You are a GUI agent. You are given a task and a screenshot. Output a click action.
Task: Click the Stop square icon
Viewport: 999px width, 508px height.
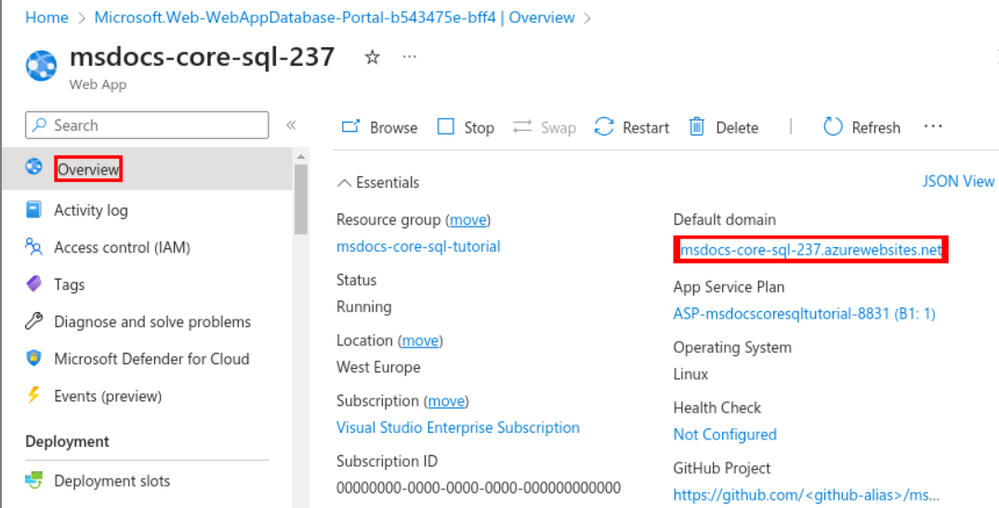(x=446, y=126)
